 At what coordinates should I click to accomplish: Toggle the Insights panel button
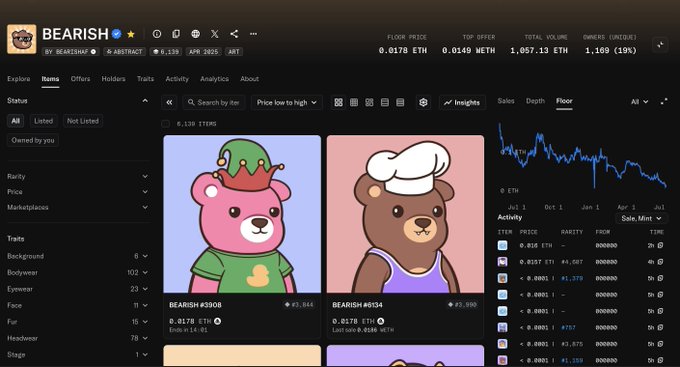pos(462,102)
